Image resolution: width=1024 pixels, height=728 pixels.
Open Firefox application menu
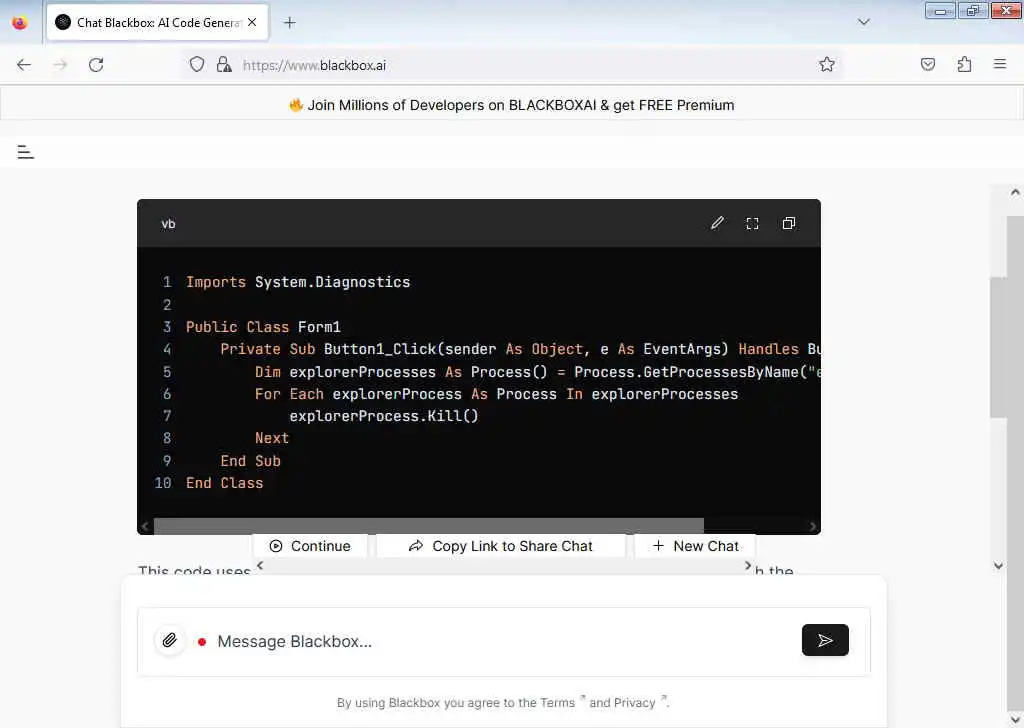coord(1000,65)
